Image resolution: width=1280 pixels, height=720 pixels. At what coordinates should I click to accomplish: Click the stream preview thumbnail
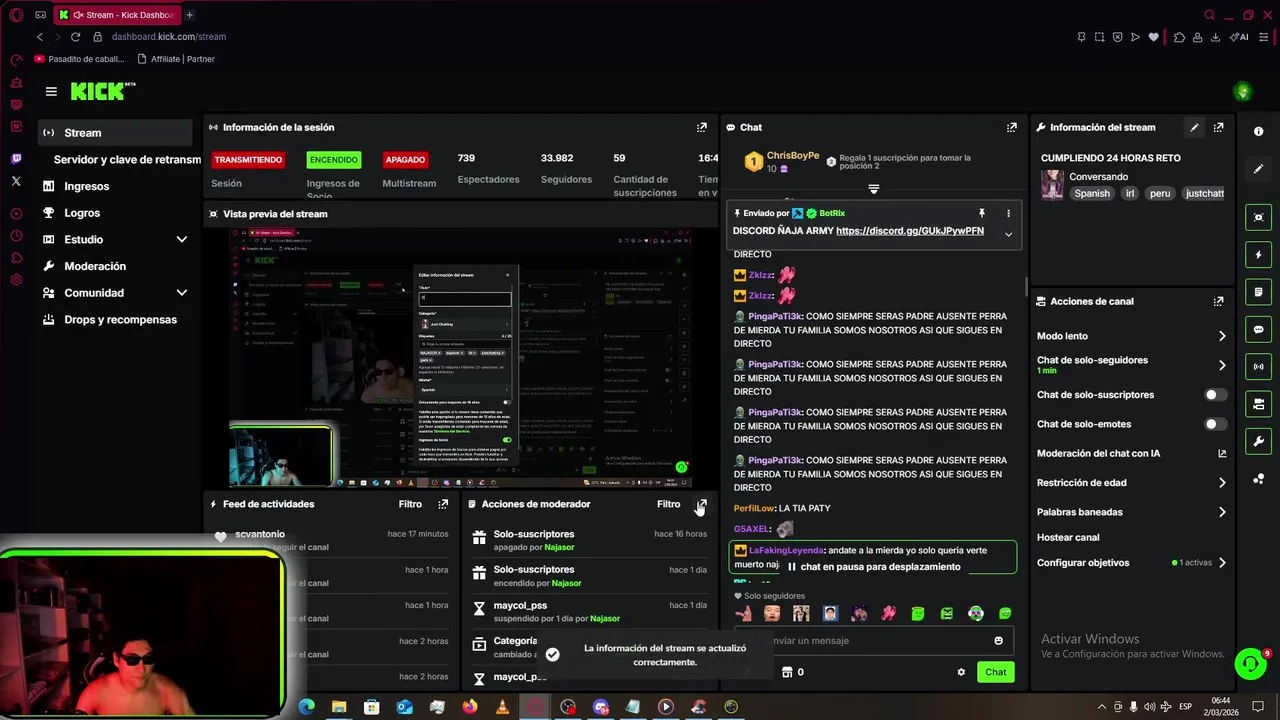tap(461, 357)
